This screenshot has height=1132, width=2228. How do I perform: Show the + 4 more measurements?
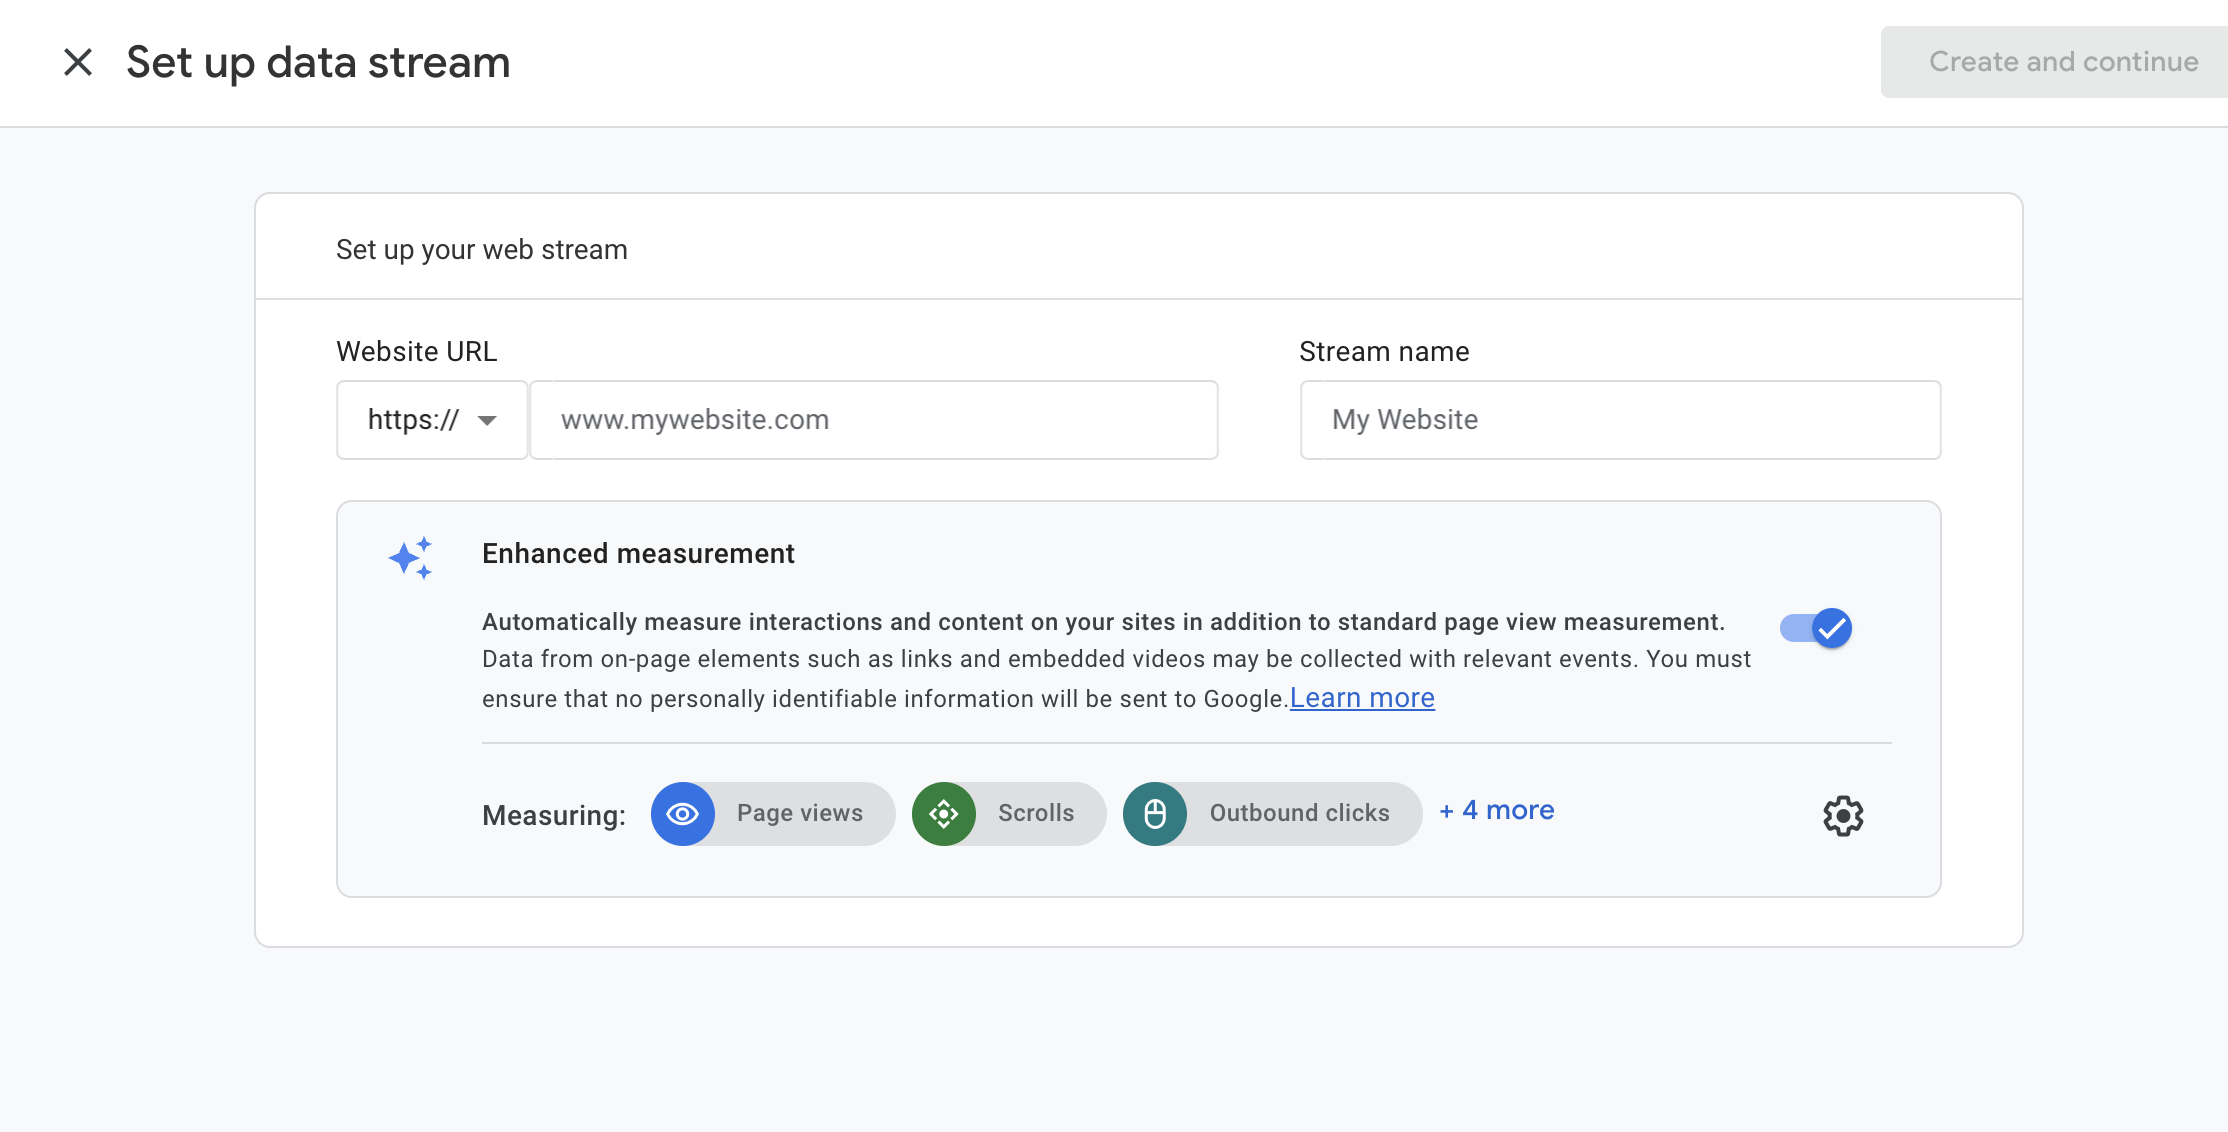1497,811
